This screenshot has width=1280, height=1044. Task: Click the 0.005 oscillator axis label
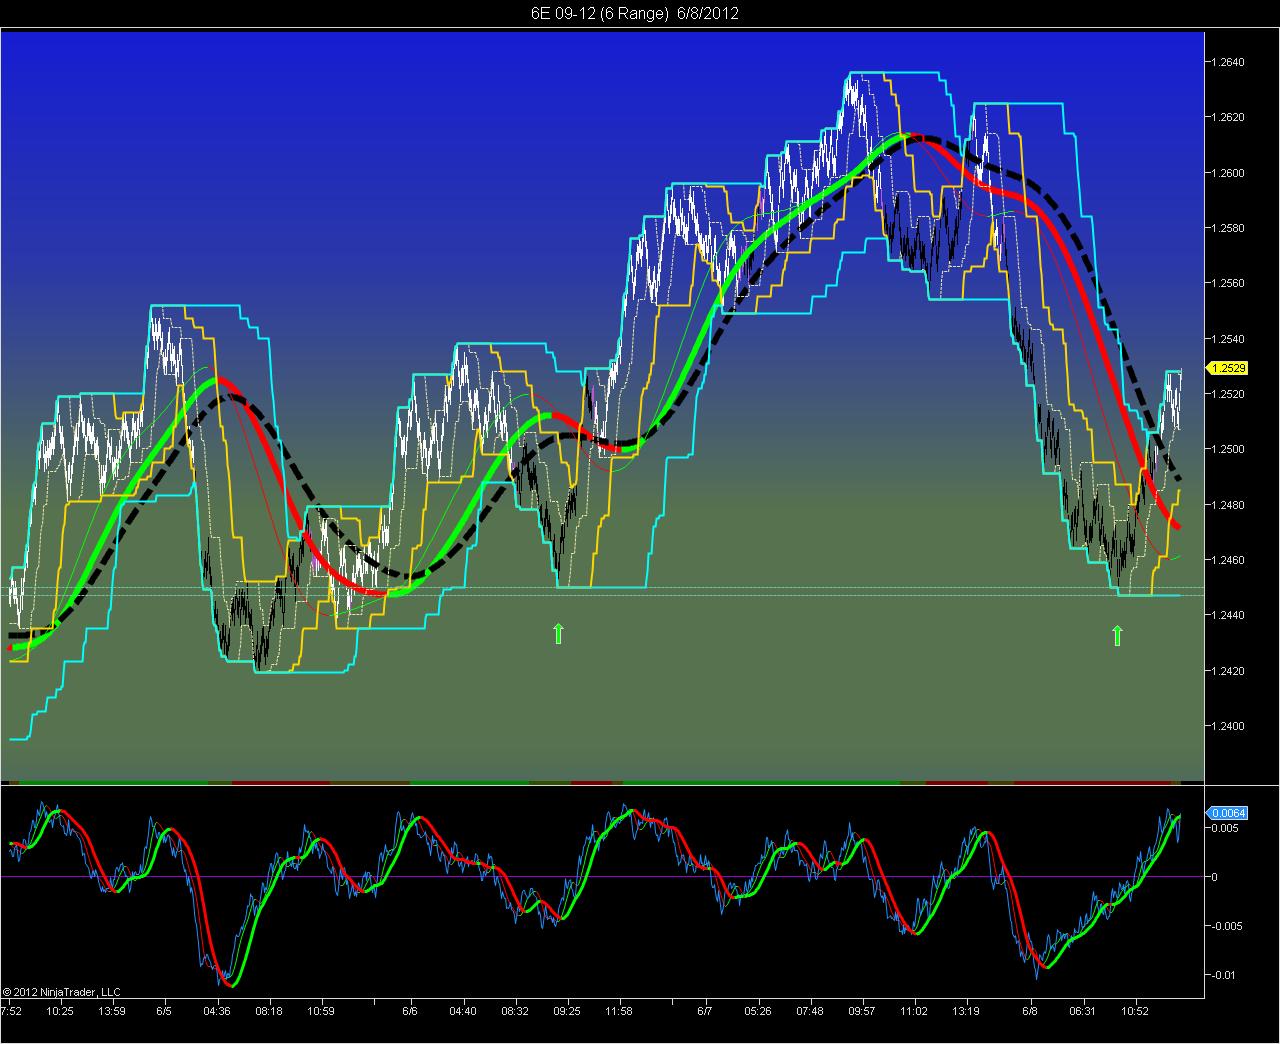click(1226, 828)
